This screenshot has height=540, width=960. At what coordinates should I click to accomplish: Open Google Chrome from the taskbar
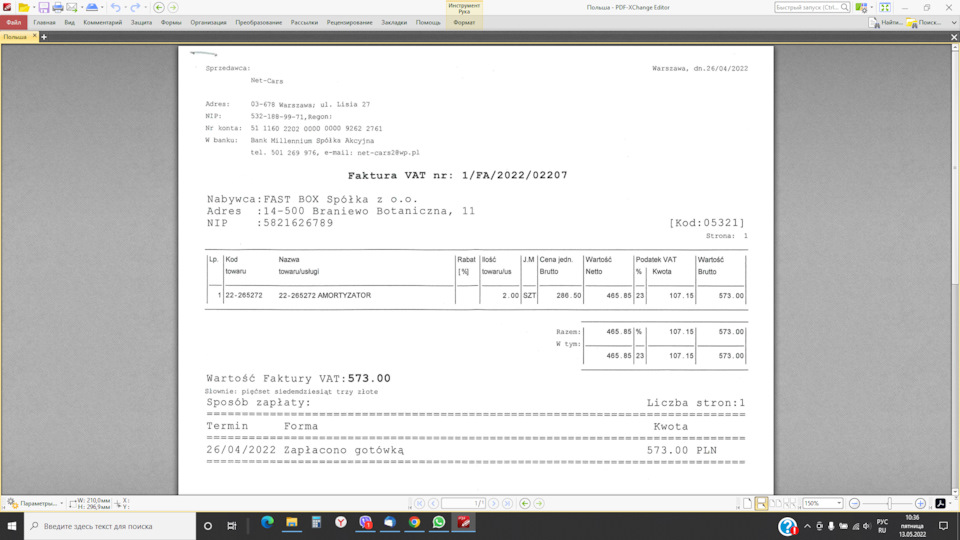pyautogui.click(x=414, y=523)
